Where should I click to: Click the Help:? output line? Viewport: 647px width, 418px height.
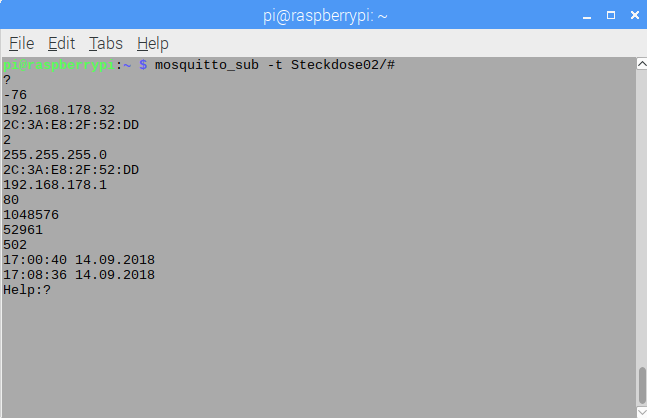coord(27,290)
